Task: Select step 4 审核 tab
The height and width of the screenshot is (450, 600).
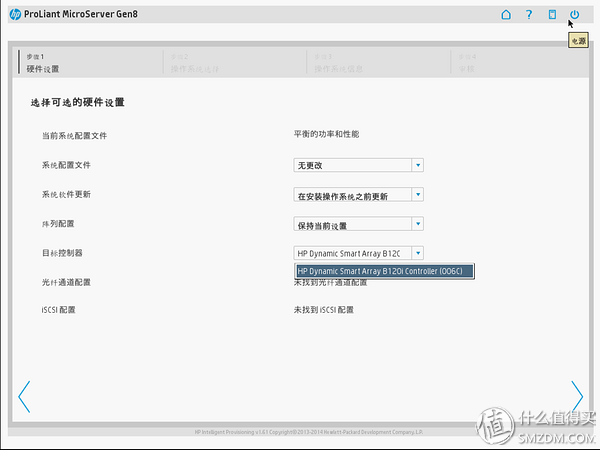Action: pyautogui.click(x=520, y=62)
